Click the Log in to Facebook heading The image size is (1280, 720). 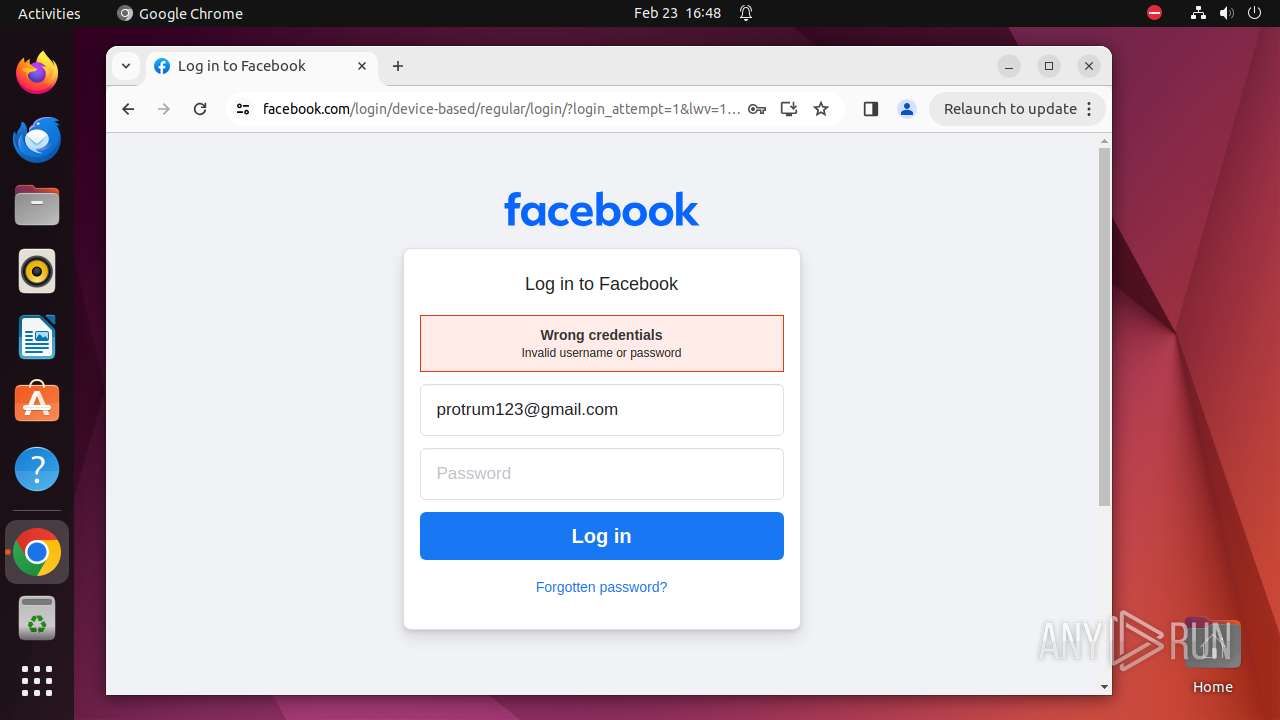601,284
